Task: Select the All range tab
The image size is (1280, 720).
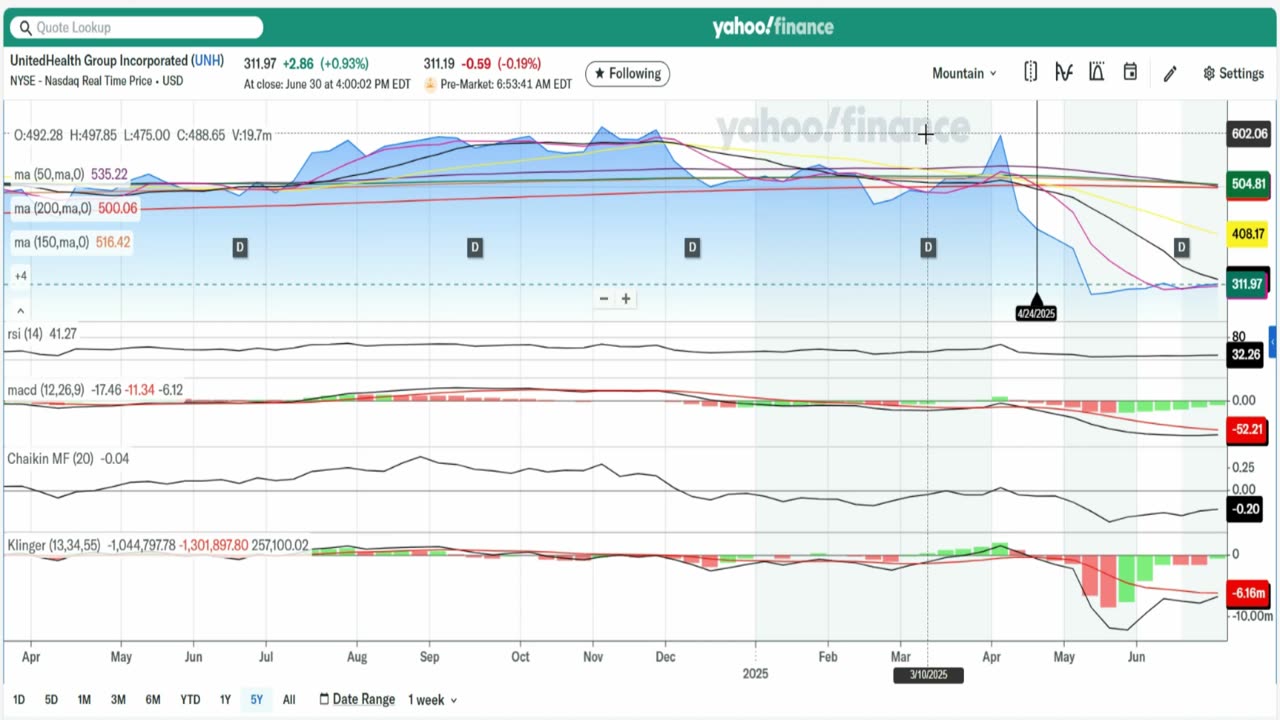Action: [289, 700]
